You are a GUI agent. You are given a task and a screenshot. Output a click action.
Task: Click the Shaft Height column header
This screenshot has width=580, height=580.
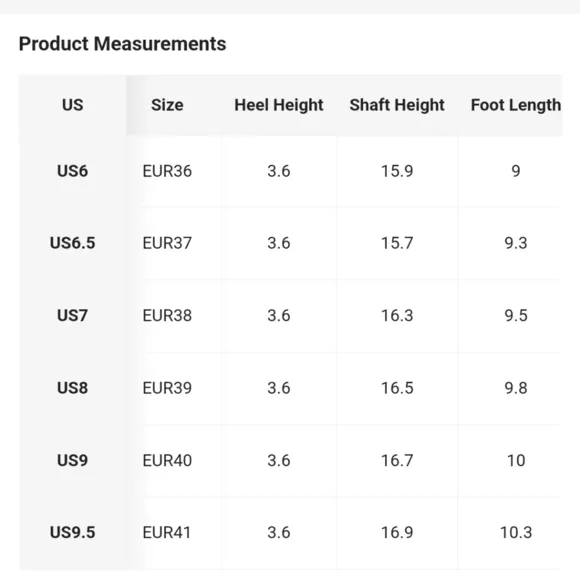(x=397, y=105)
